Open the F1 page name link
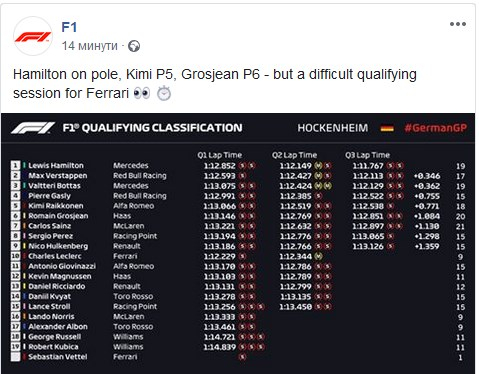The width and height of the screenshot is (479, 374). (69, 27)
